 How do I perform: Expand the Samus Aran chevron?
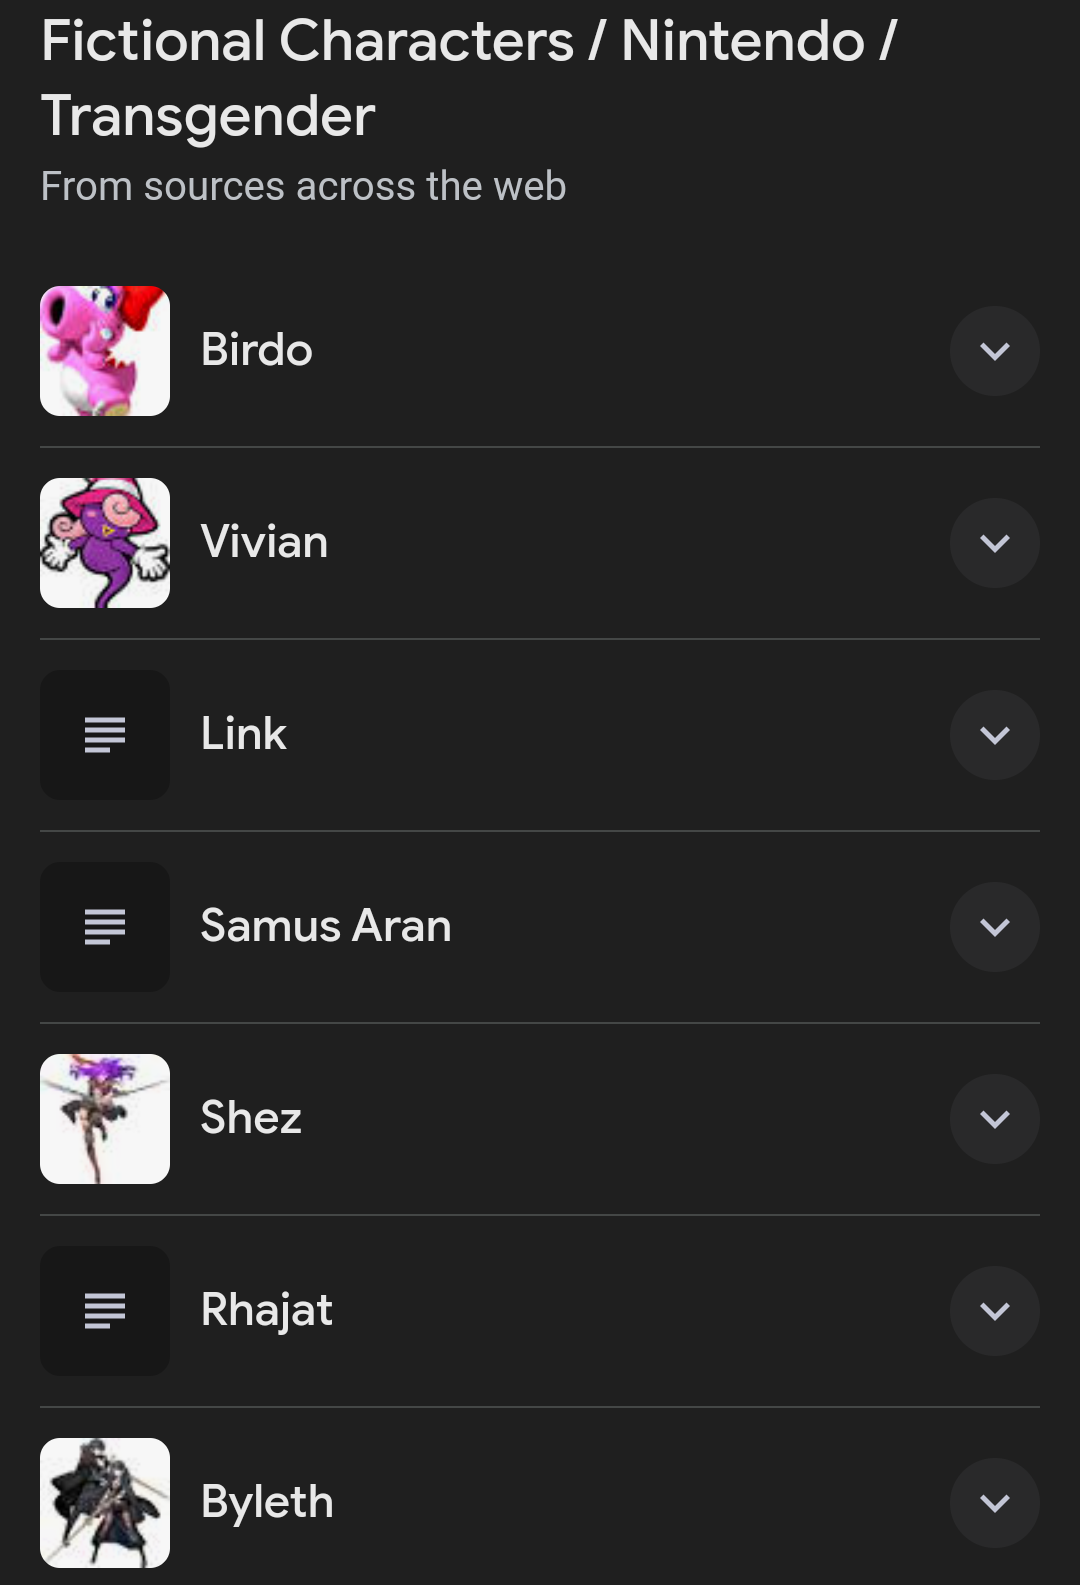tap(994, 927)
